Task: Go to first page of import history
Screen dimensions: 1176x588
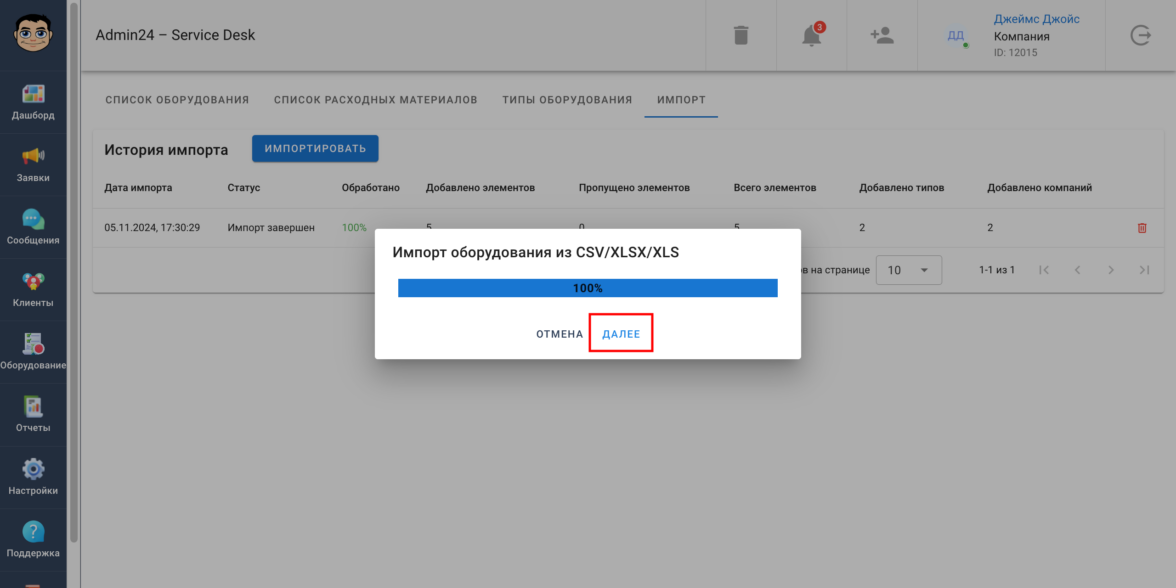Action: (x=1044, y=270)
